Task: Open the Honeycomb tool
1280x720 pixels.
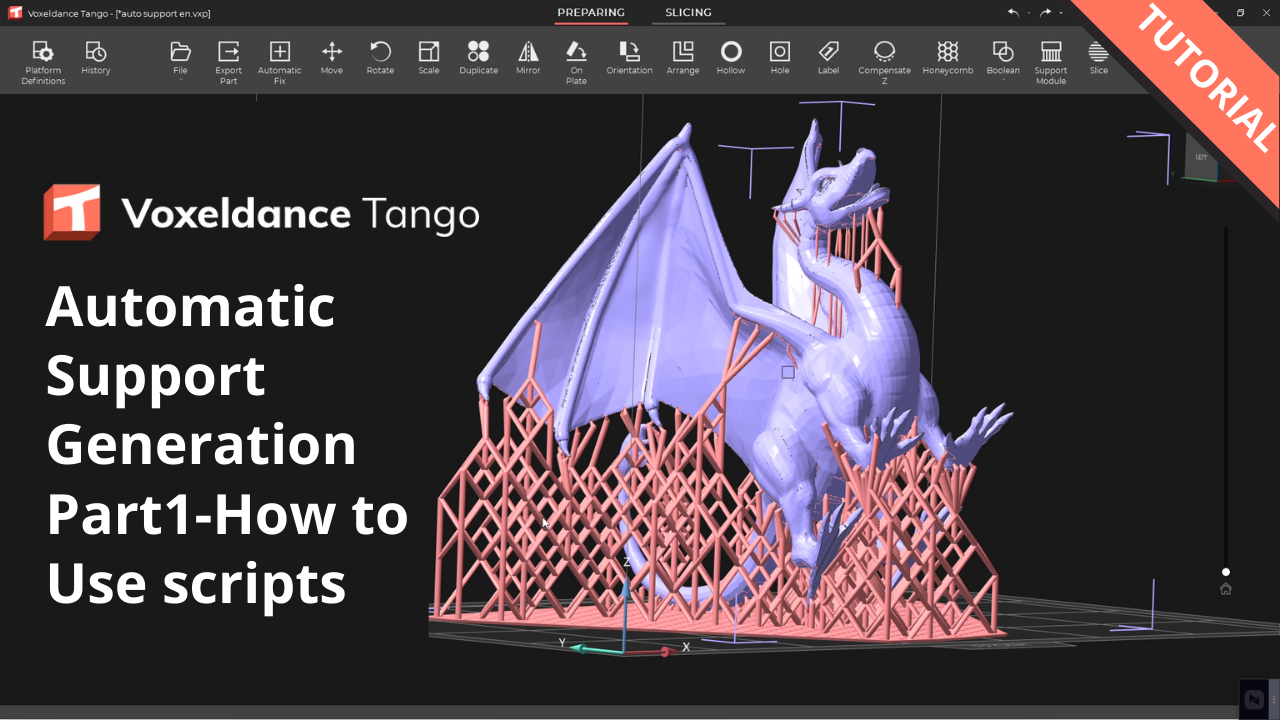Action: (x=948, y=58)
